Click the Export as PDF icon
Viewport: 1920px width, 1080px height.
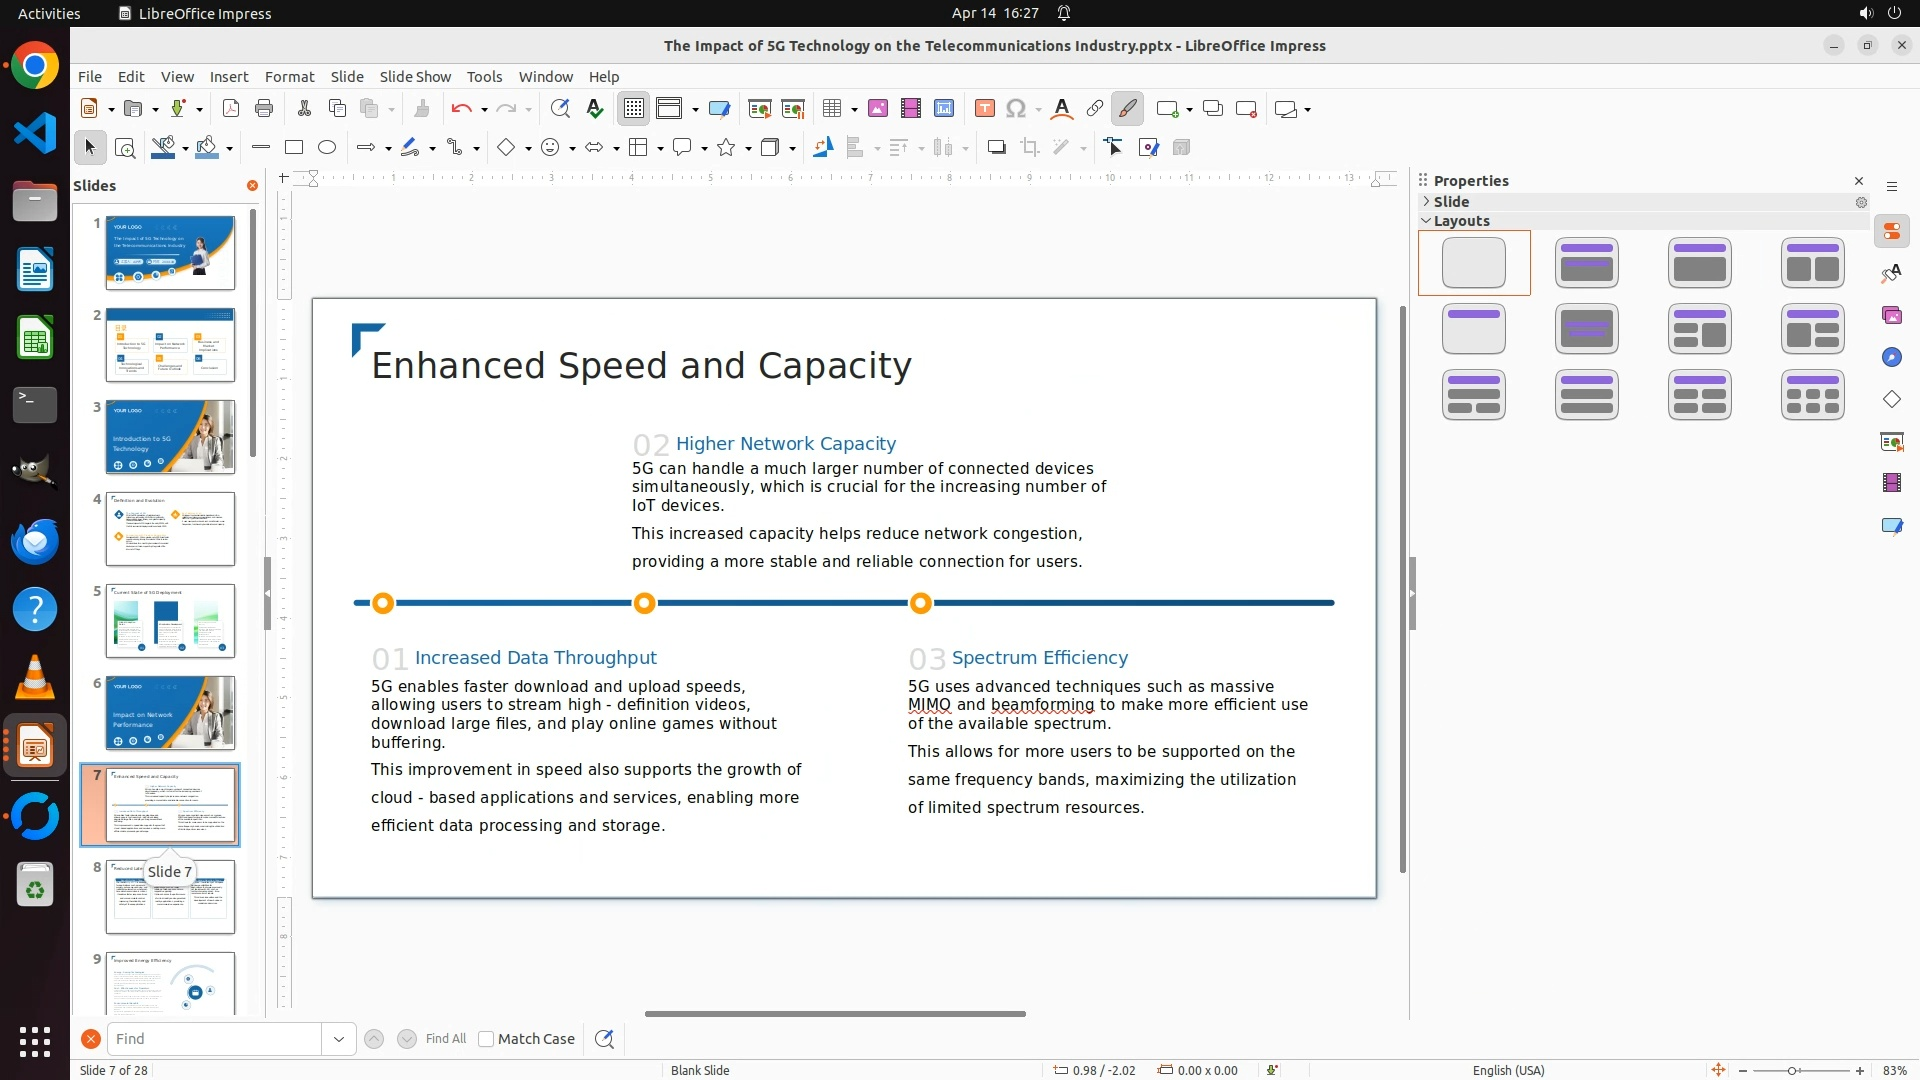(x=231, y=109)
